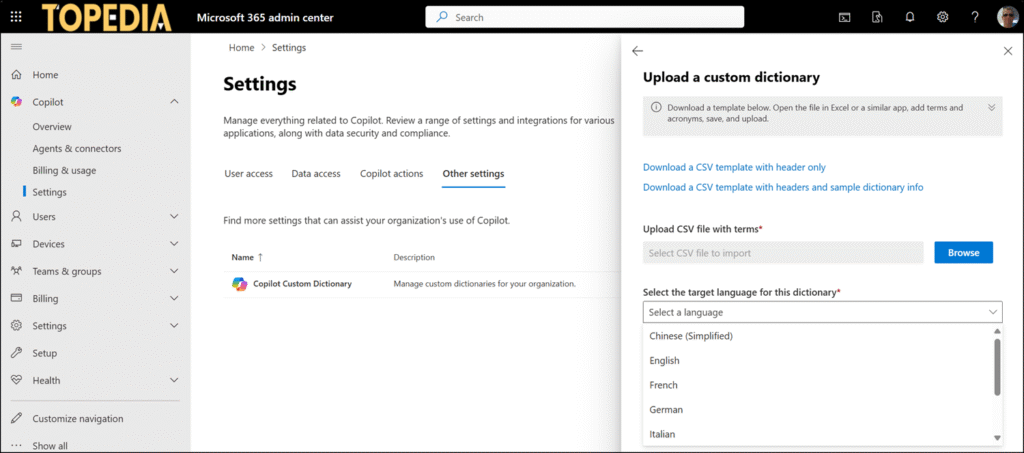Open the header settings gear icon
The width and height of the screenshot is (1024, 453).
coord(942,18)
